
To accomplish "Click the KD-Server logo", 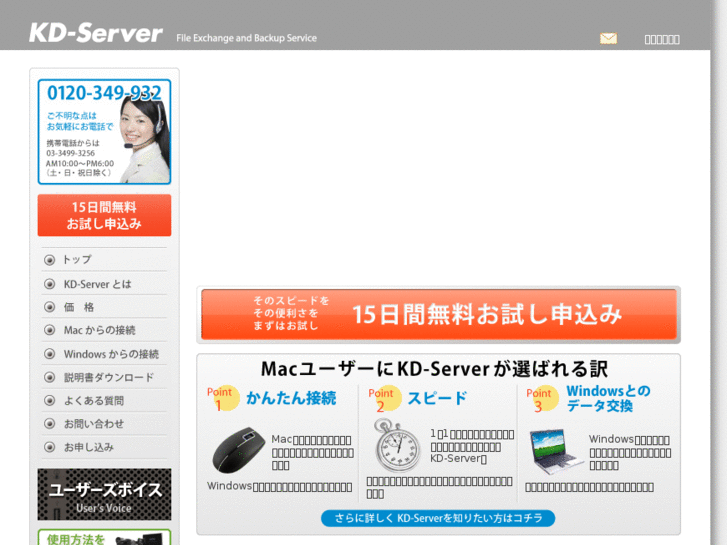I will 96,33.
